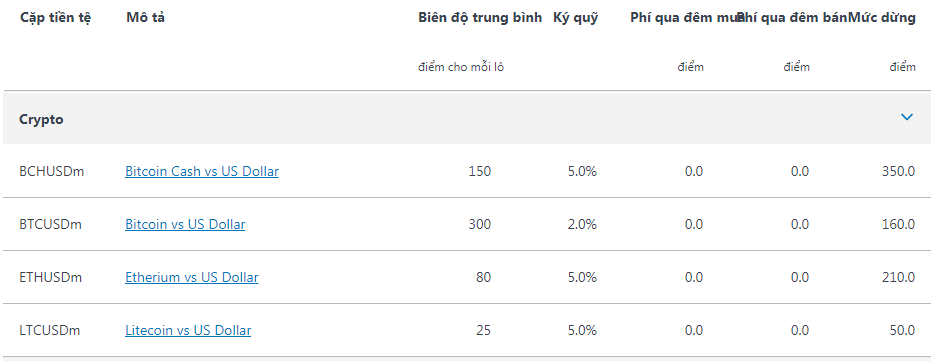Viewport: 931px width, 363px height.
Task: Select the BCHUSDm symbol cell
Action: pyautogui.click(x=52, y=172)
